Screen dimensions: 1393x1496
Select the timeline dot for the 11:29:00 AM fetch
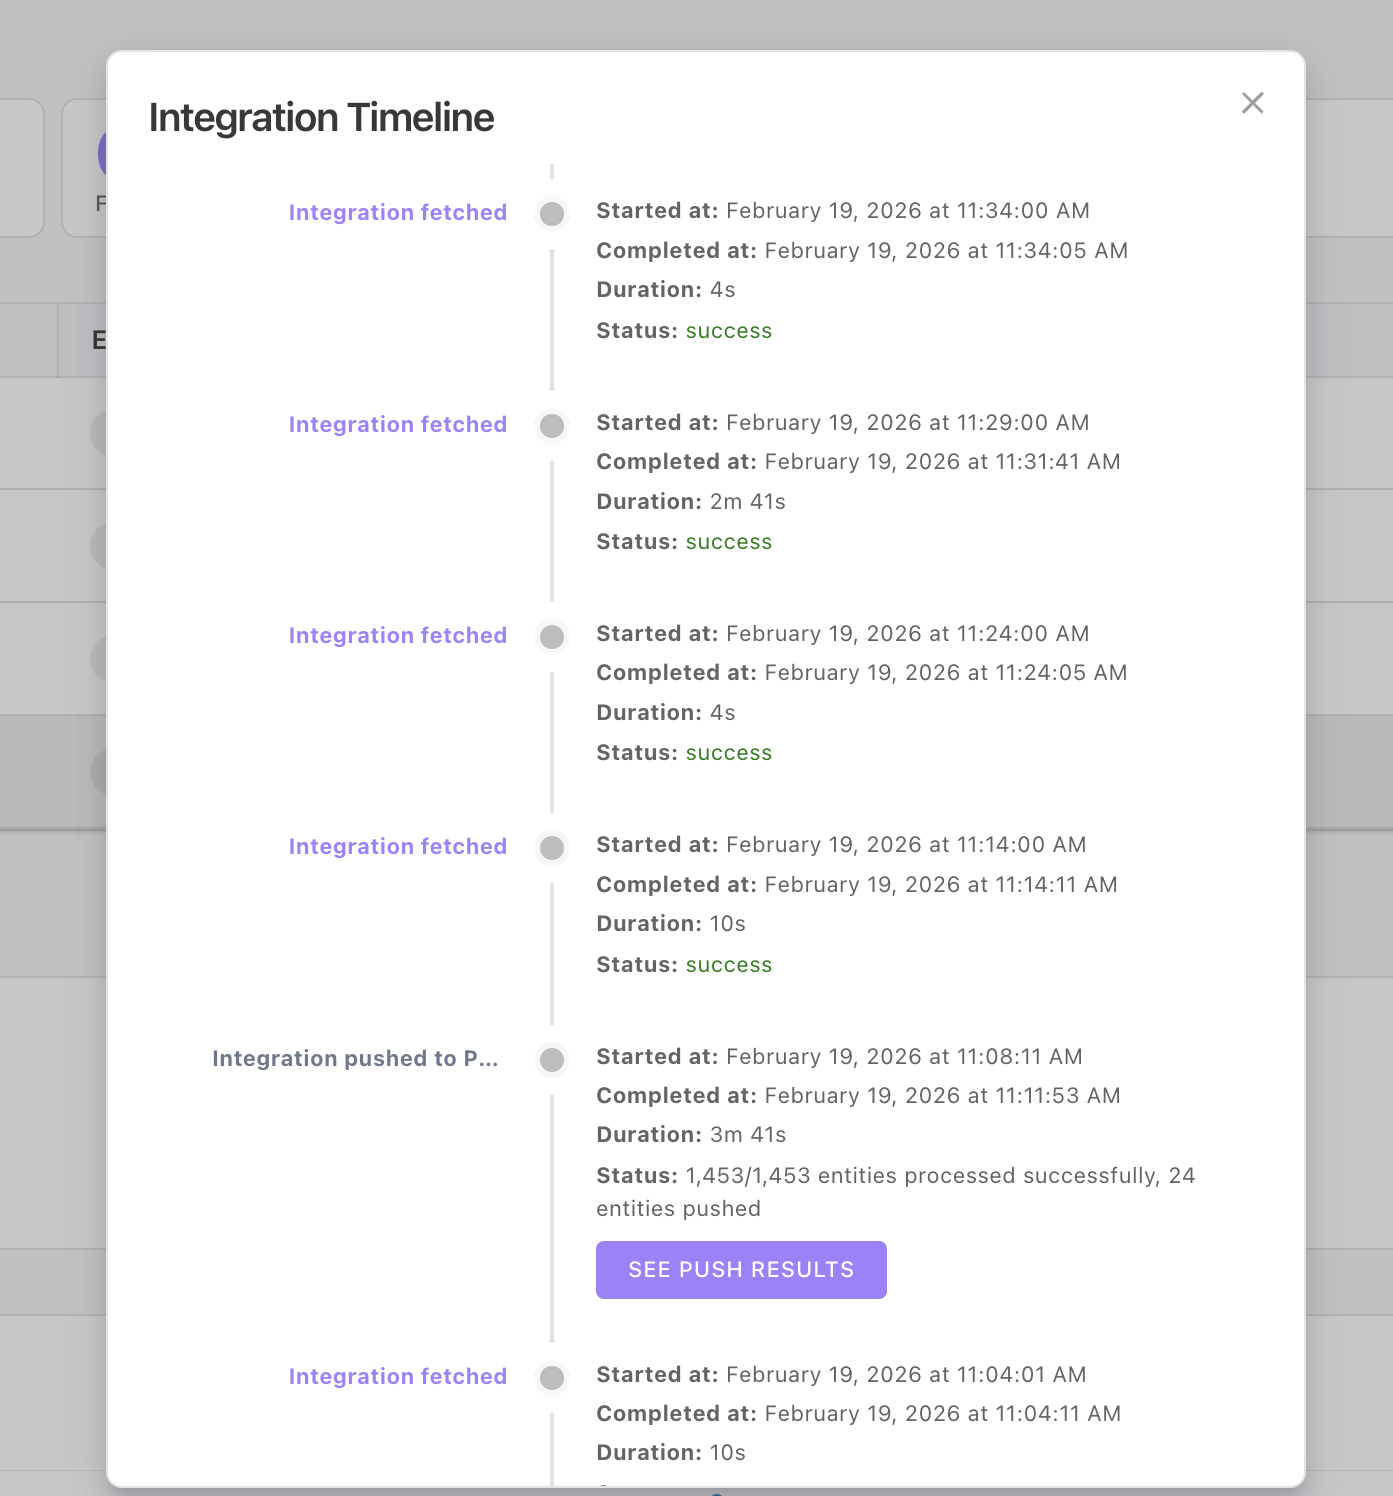(552, 426)
